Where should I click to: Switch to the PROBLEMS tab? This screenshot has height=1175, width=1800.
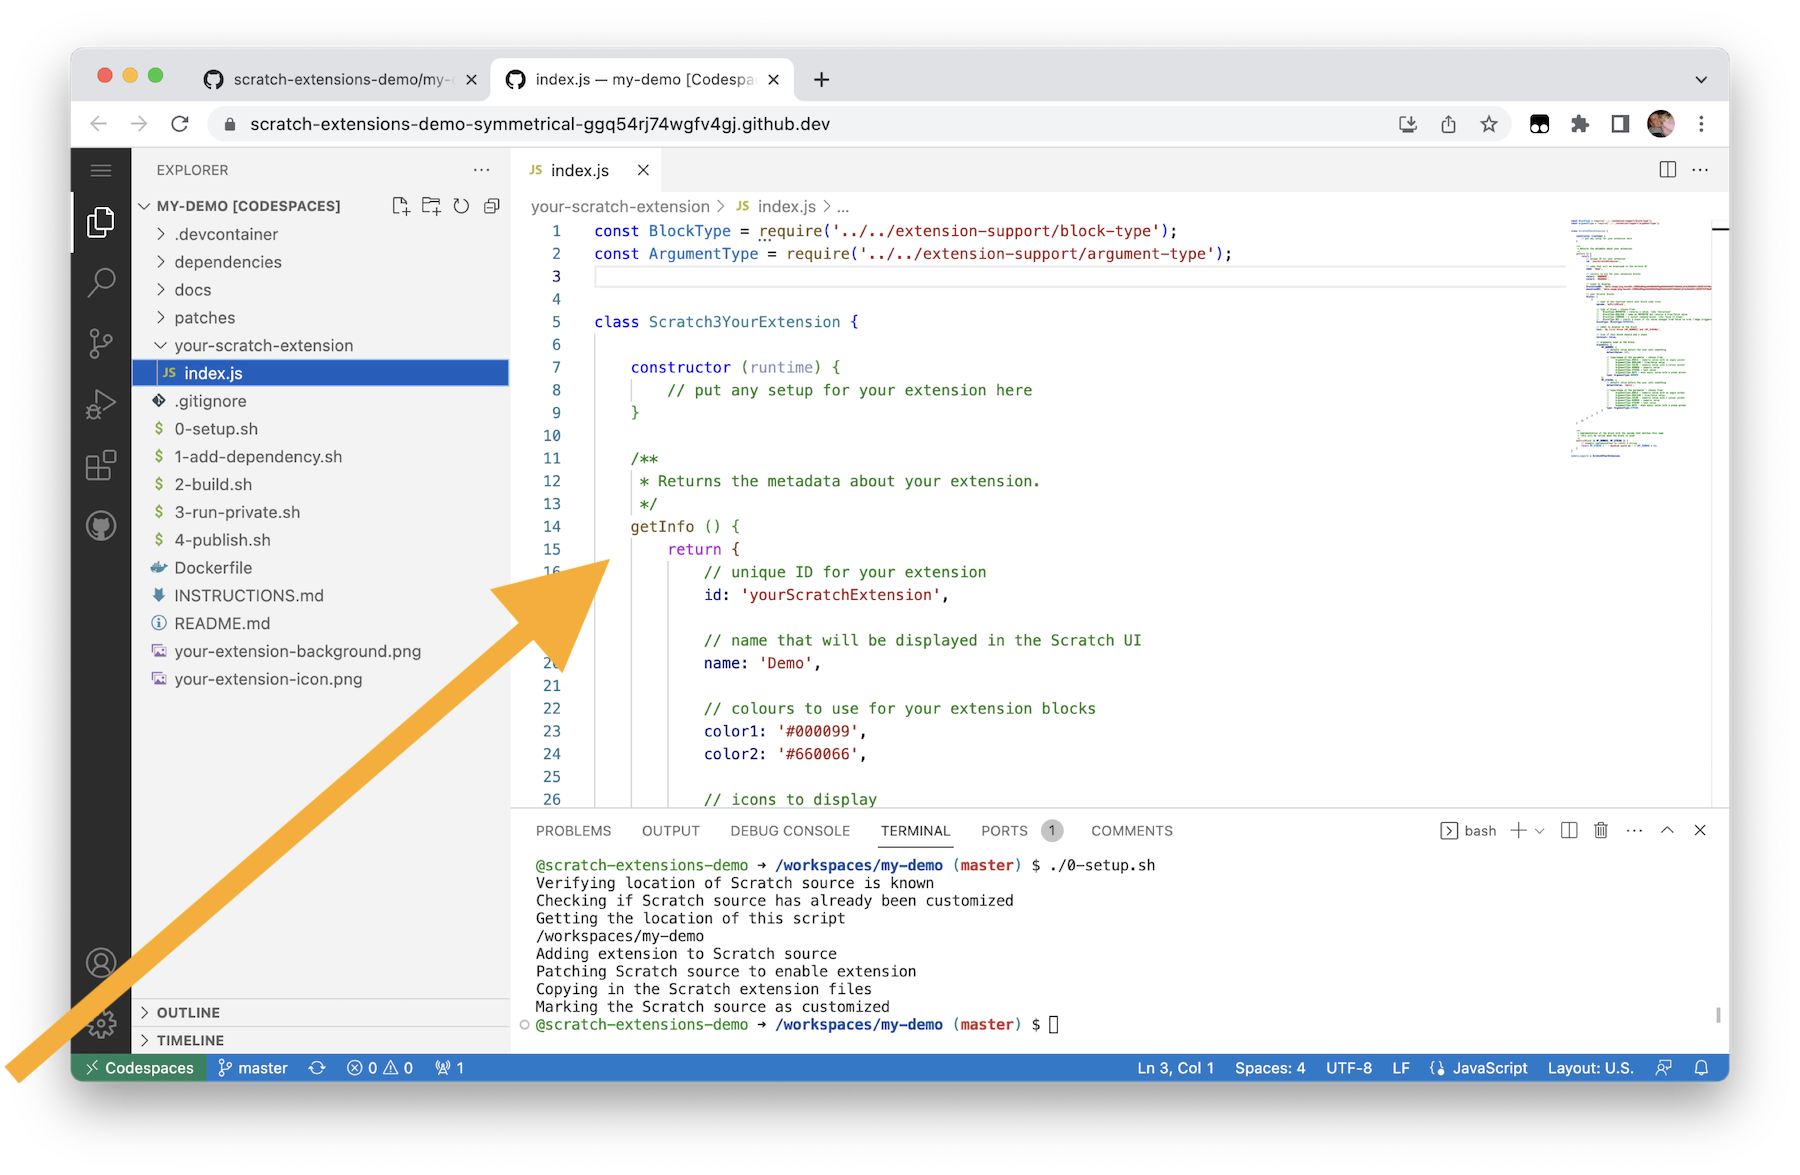(x=573, y=830)
